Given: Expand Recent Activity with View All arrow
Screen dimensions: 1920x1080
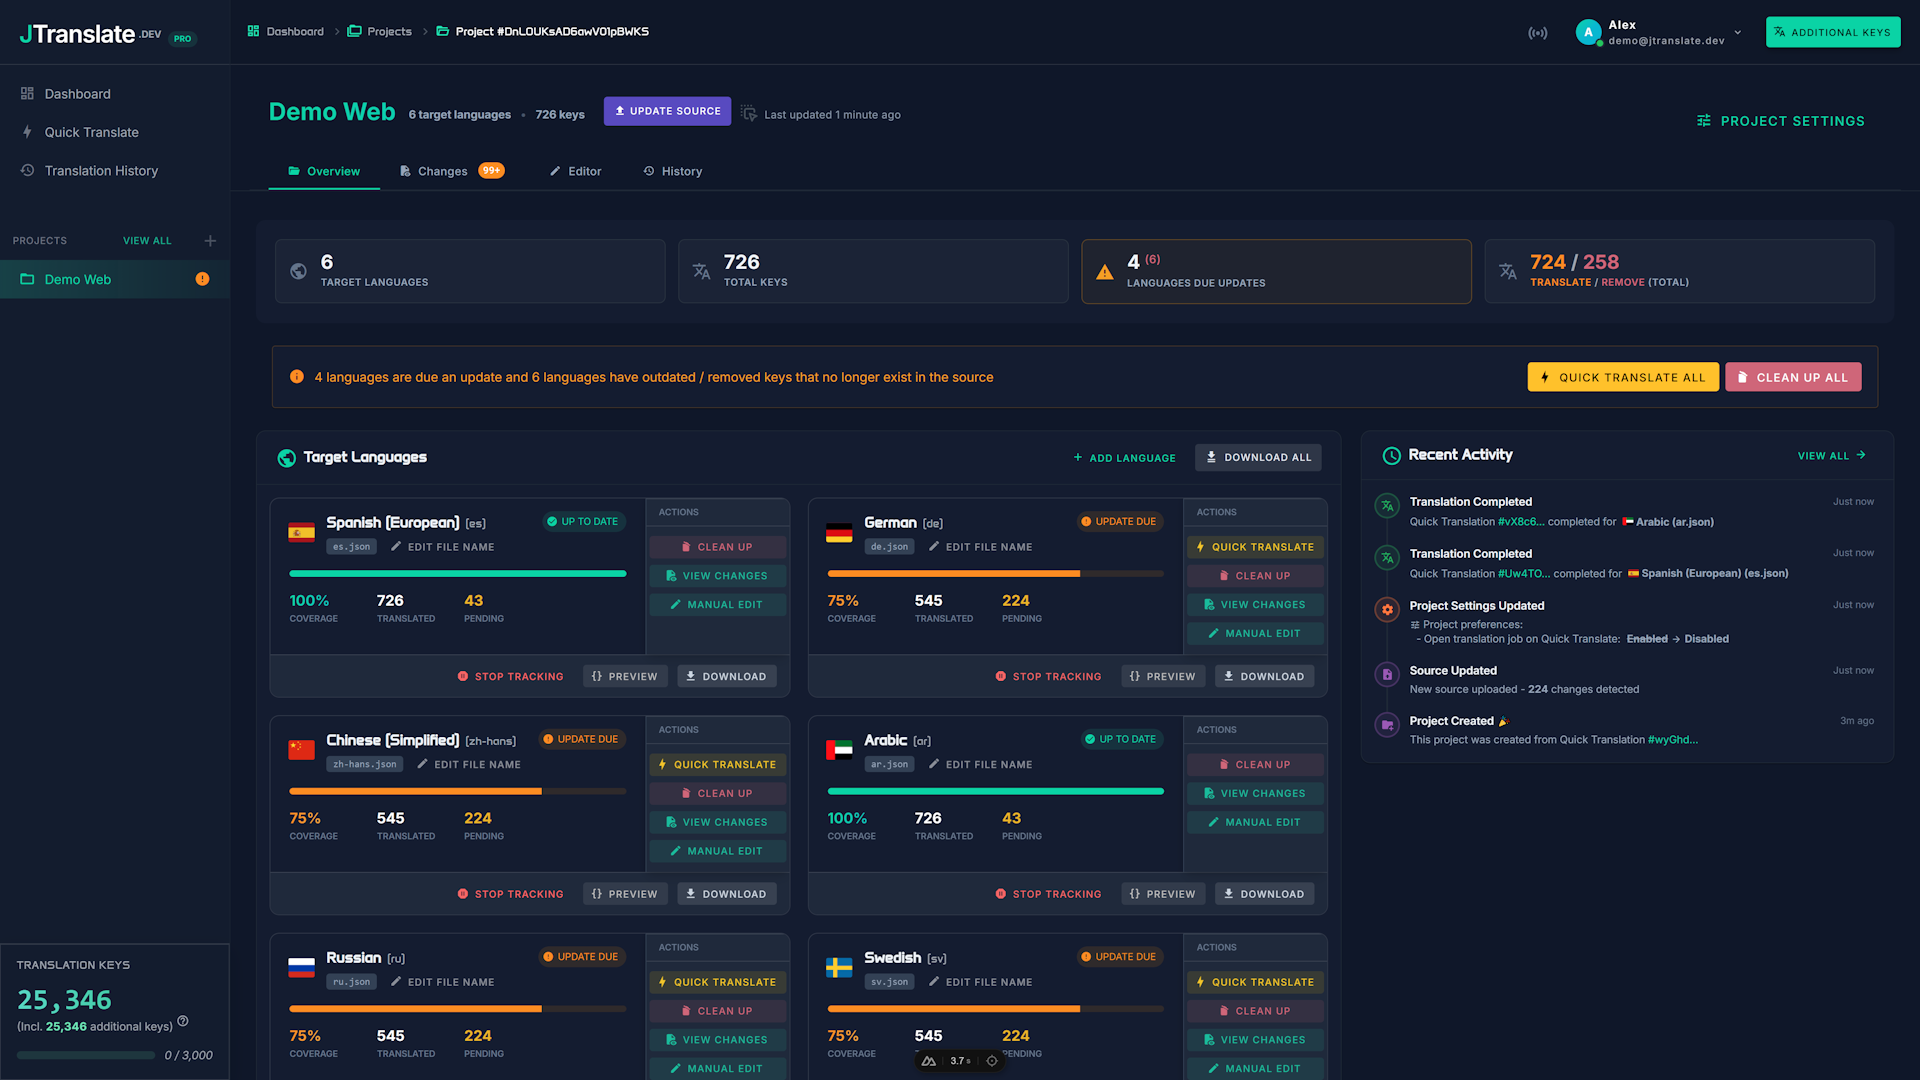Looking at the screenshot, I should tap(1831, 455).
